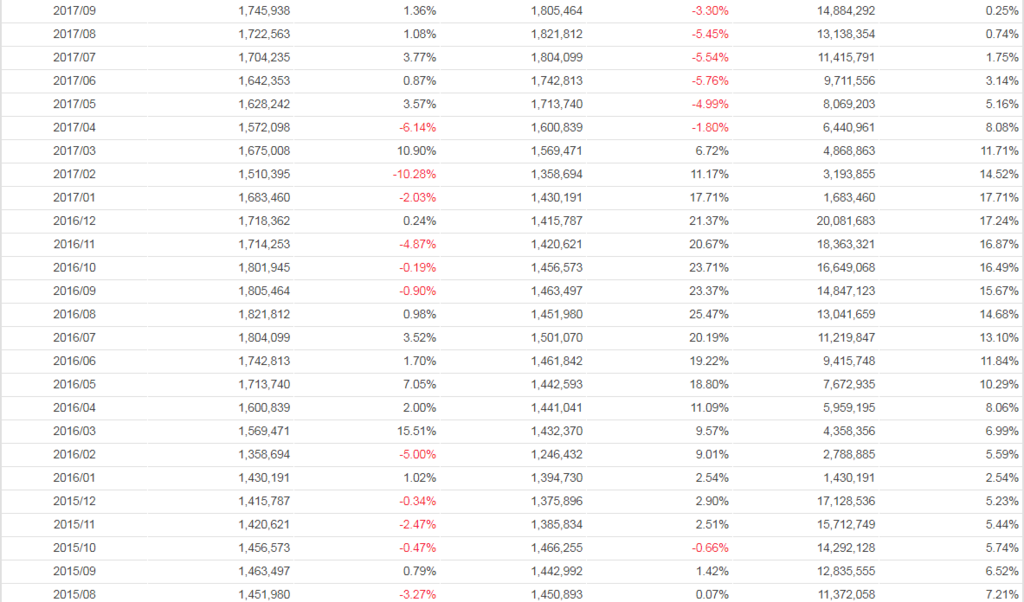
Task: Select the 2017/02 row date
Action: coord(74,174)
